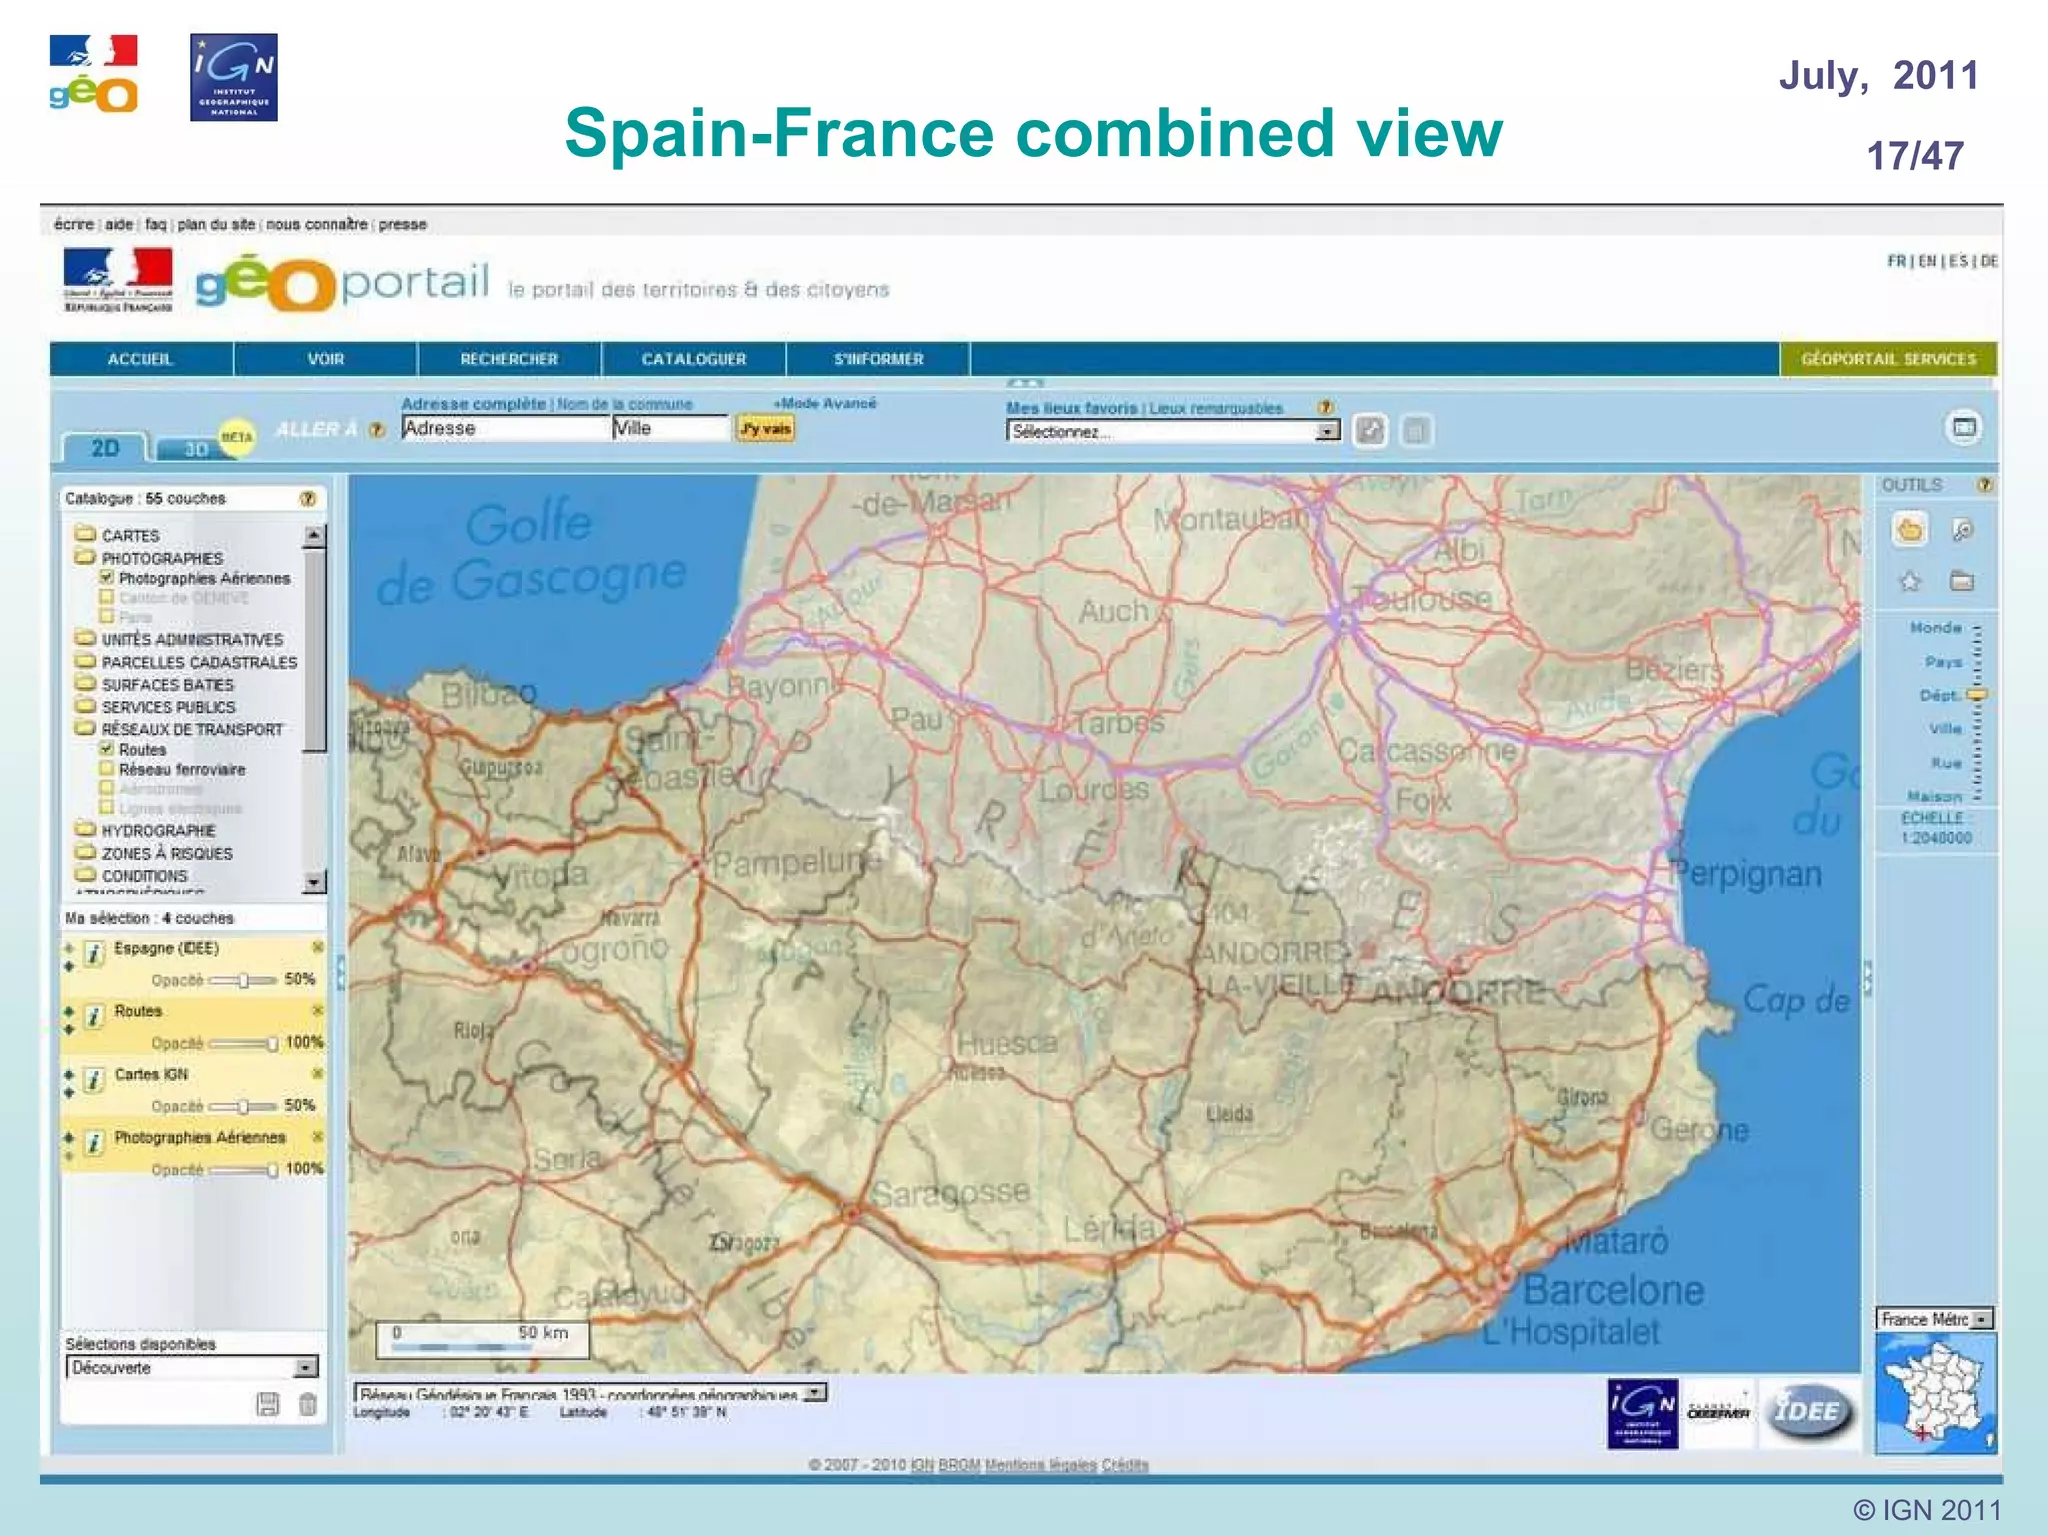Screen dimensions: 2048x1536
Task: Click the IGN logo below the map
Action: [x=1642, y=1413]
